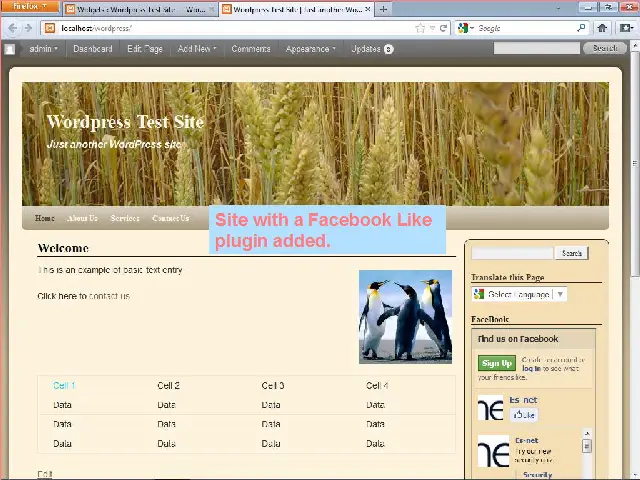Expand the admin dropdown in the admin bar
This screenshot has width=640, height=480.
pos(44,49)
